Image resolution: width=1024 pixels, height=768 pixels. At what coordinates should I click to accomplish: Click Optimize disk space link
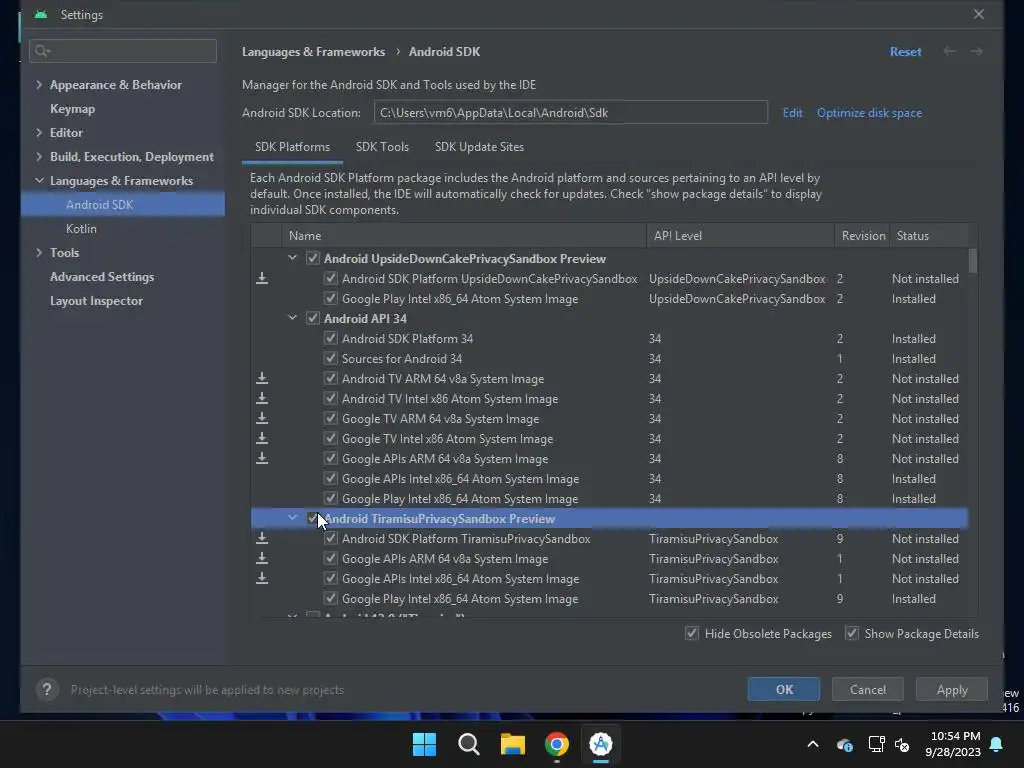869,113
